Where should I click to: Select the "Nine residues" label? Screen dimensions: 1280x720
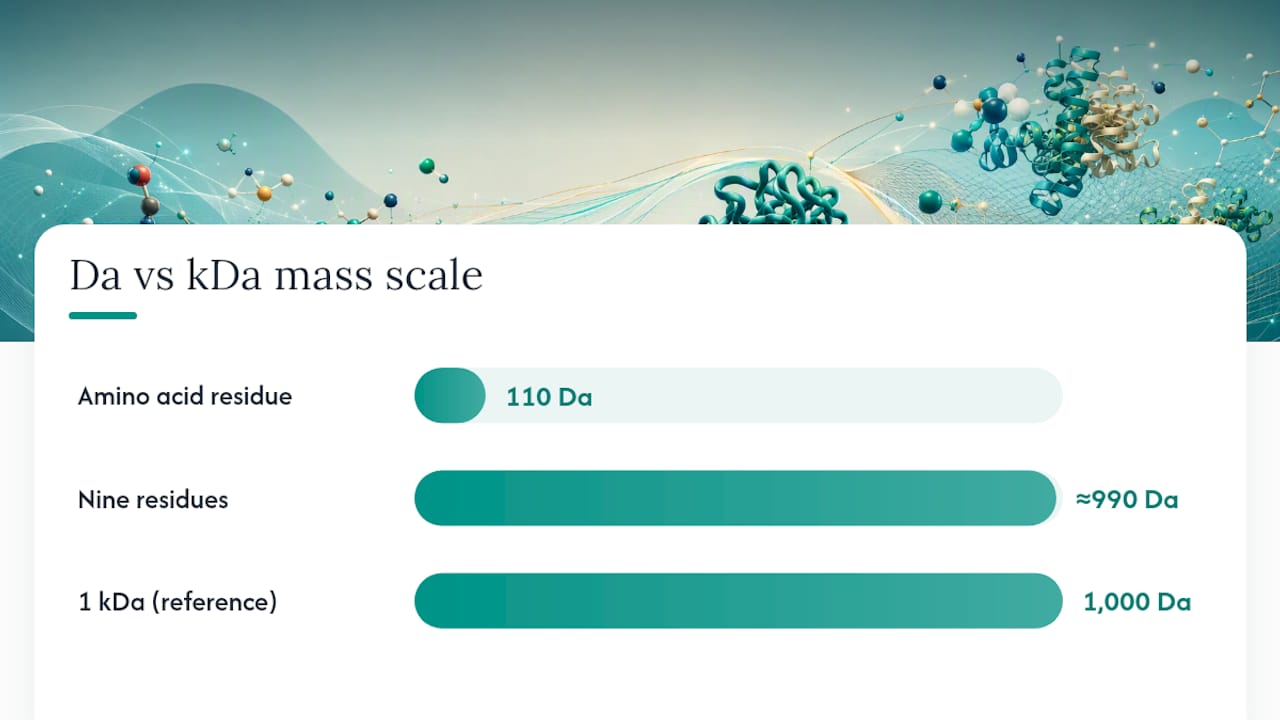click(x=153, y=499)
